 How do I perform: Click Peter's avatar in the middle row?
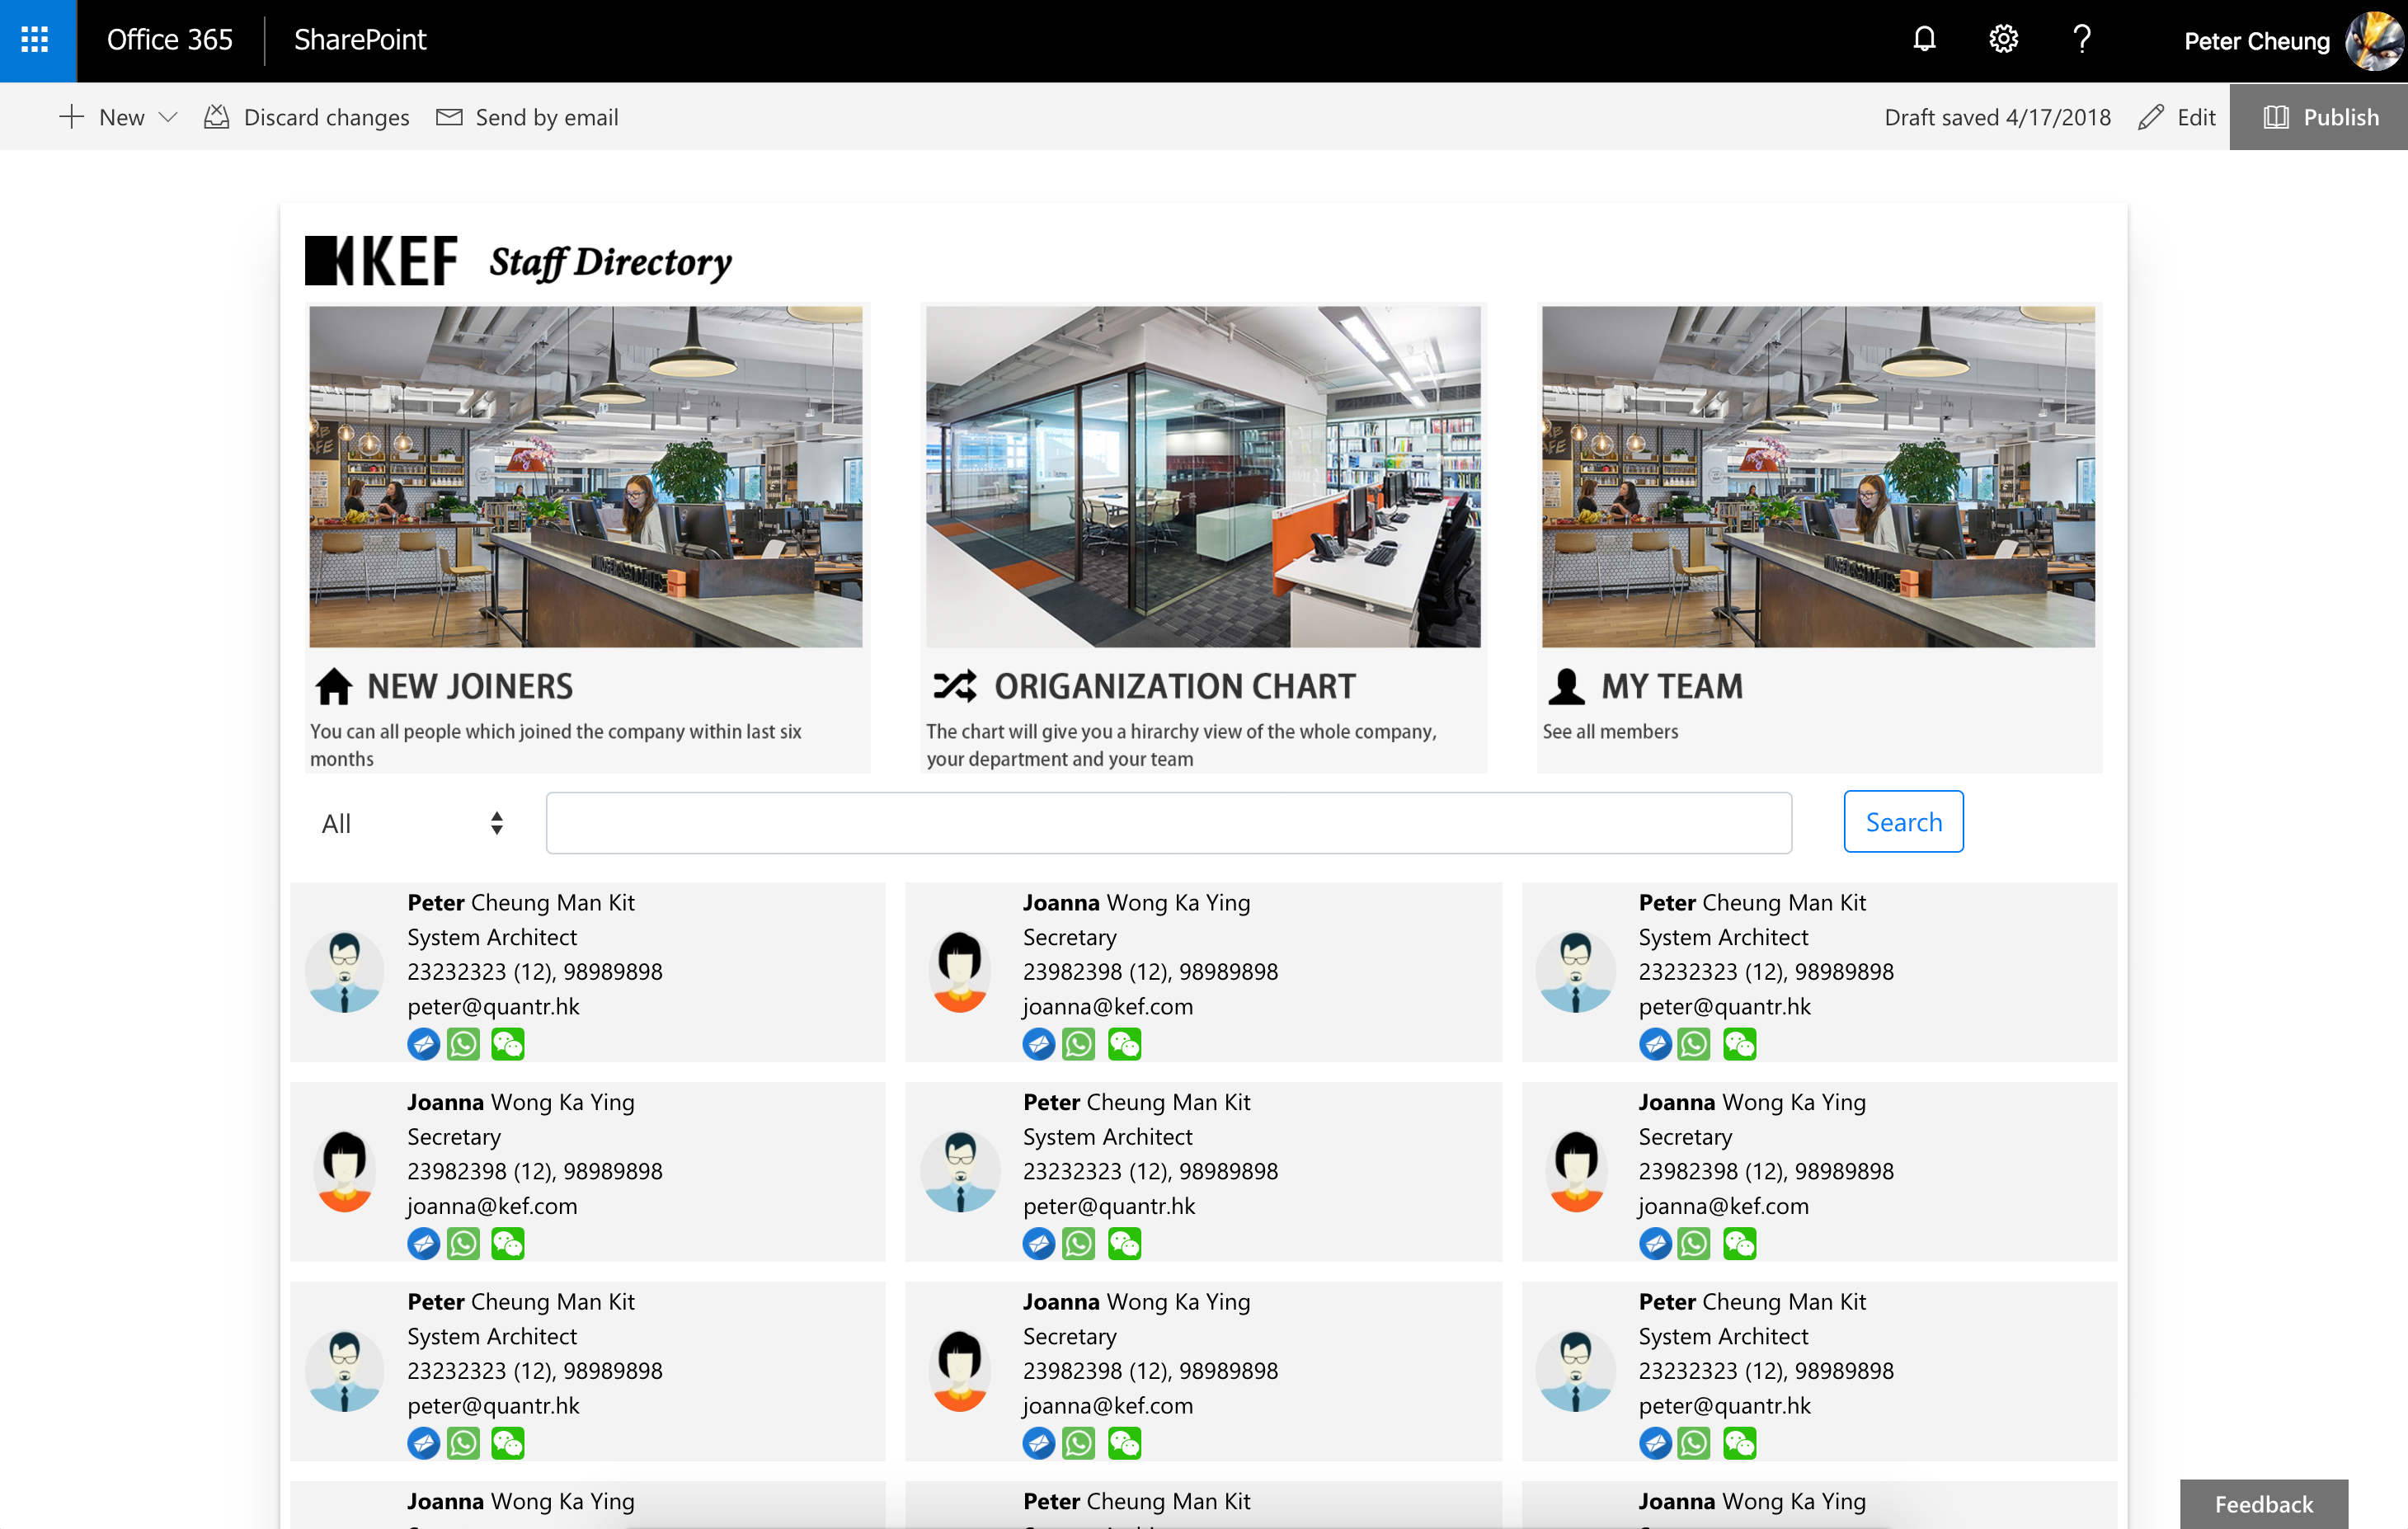960,1172
